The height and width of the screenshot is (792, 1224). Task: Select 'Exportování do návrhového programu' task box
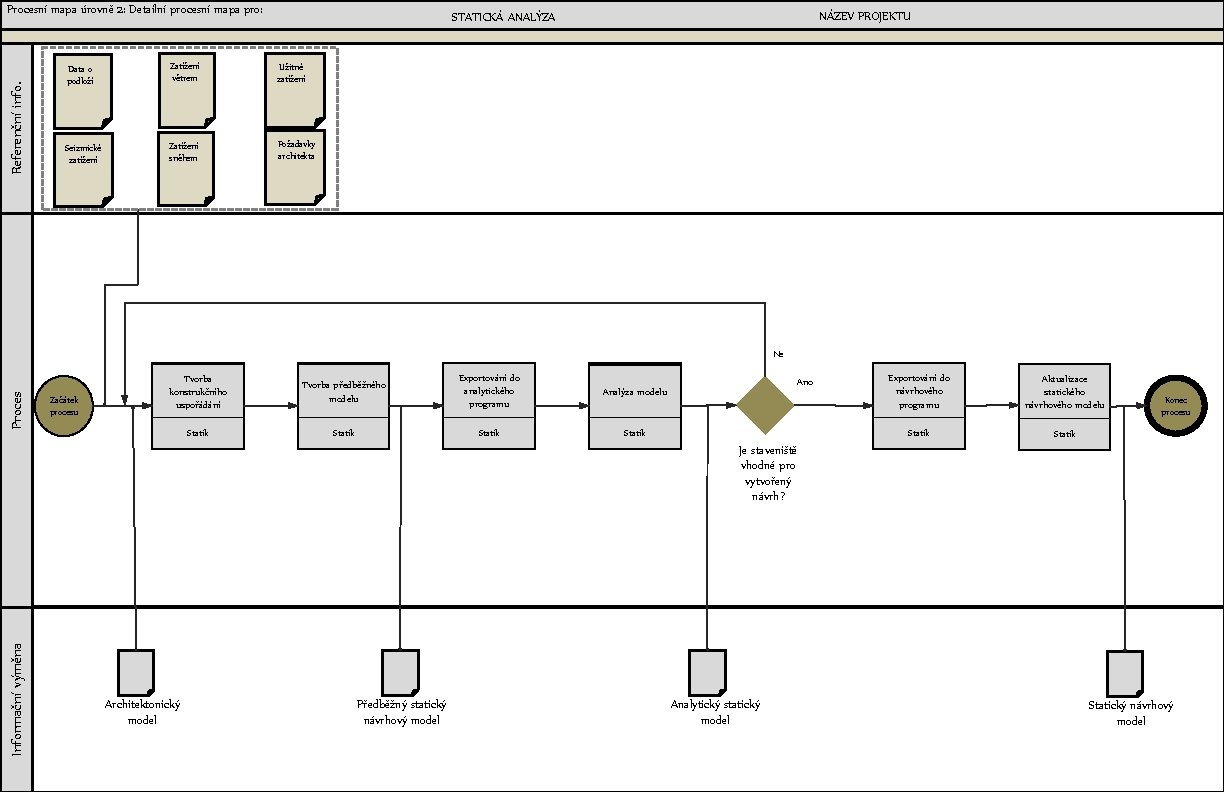(919, 406)
